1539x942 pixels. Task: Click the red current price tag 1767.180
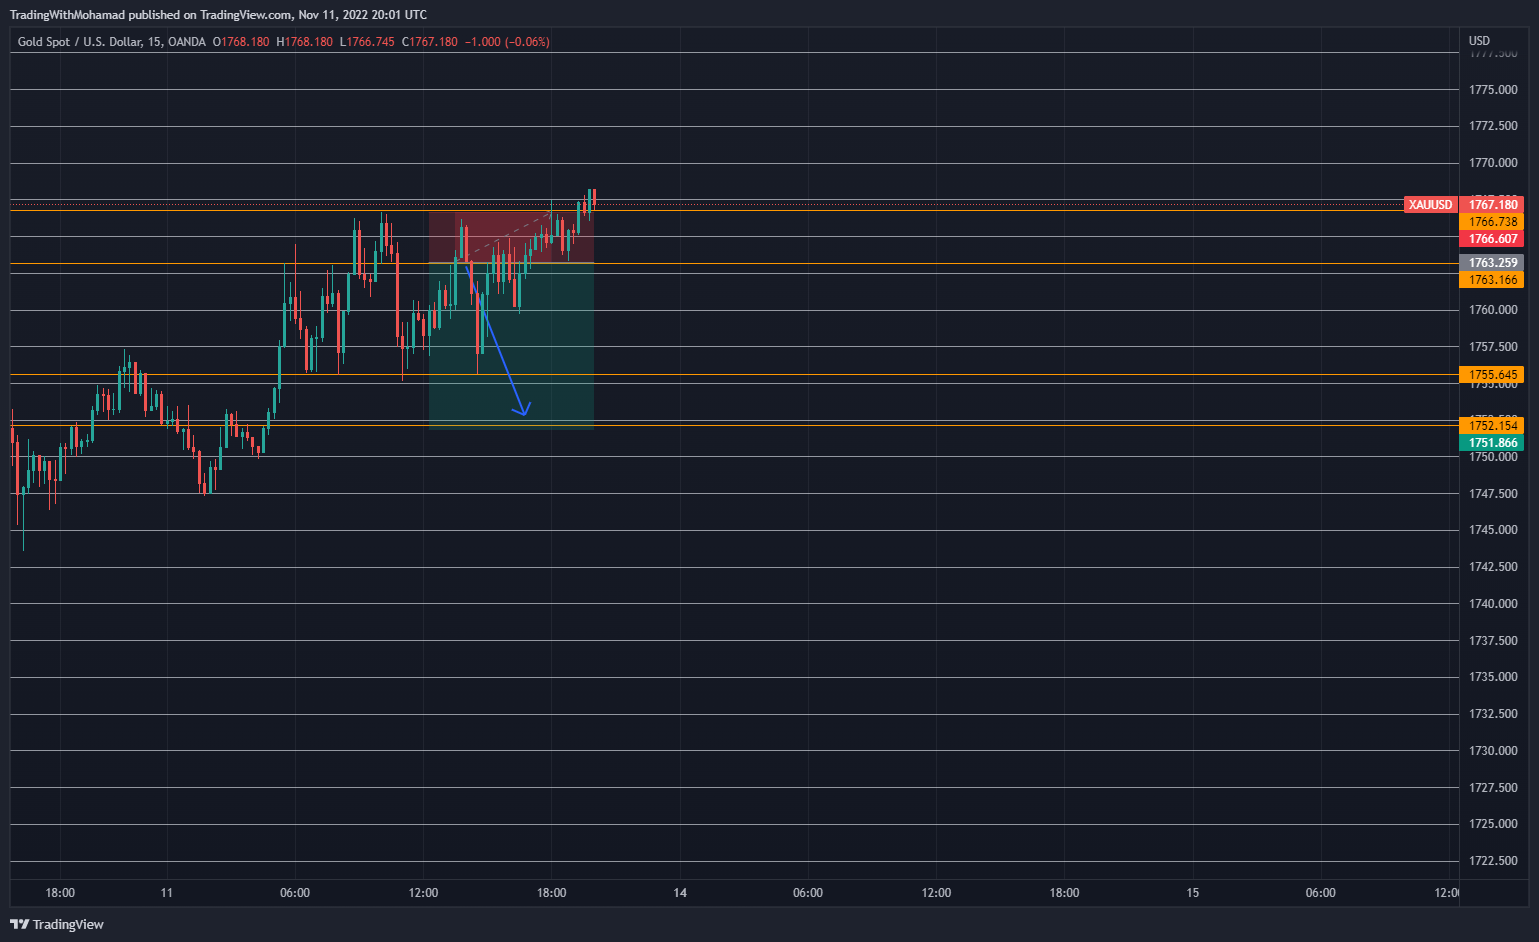(1493, 205)
